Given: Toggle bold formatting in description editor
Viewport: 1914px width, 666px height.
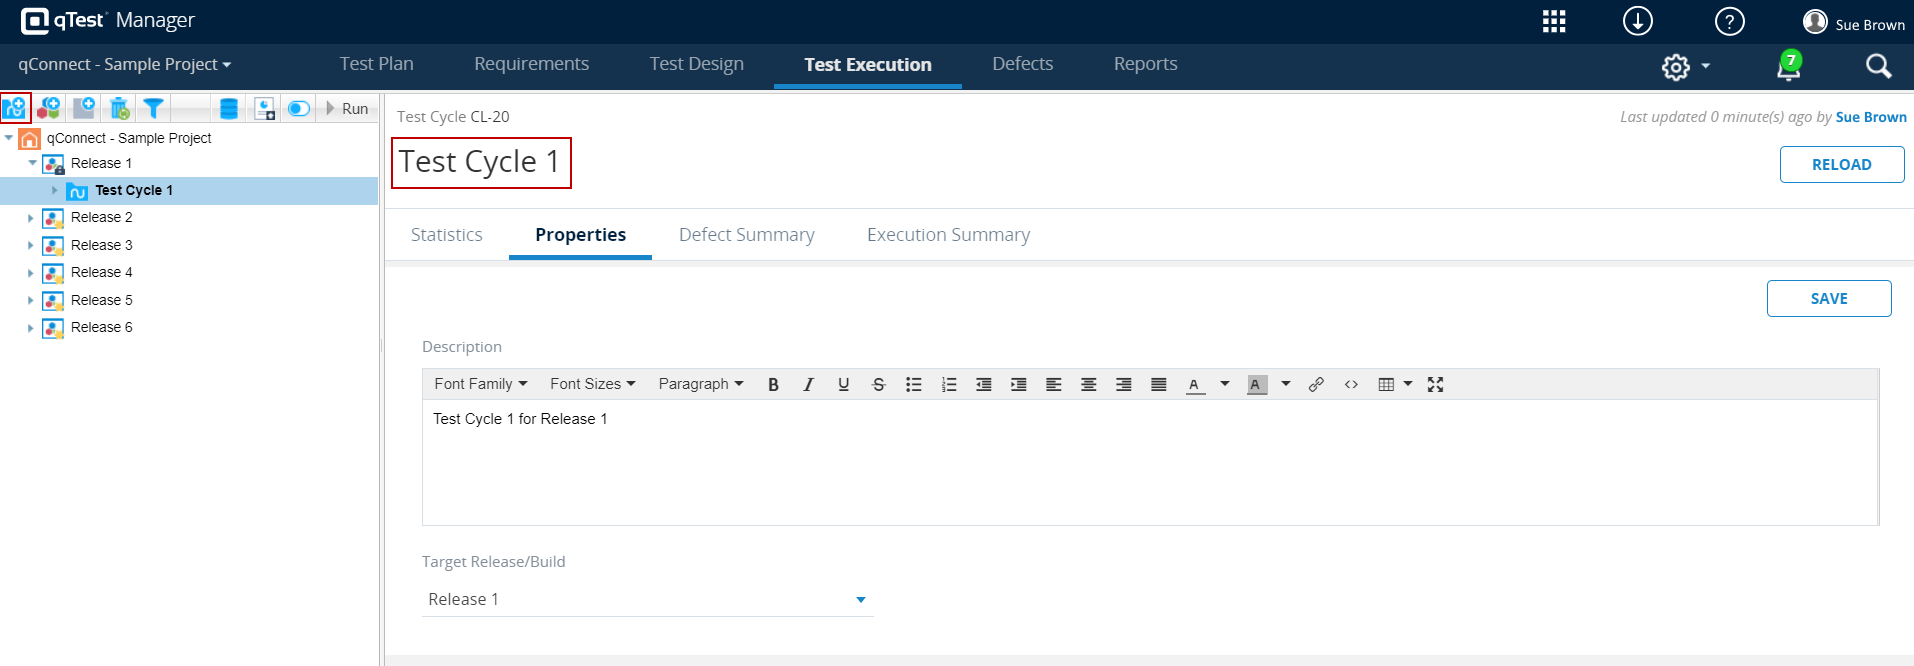Looking at the screenshot, I should tap(773, 384).
